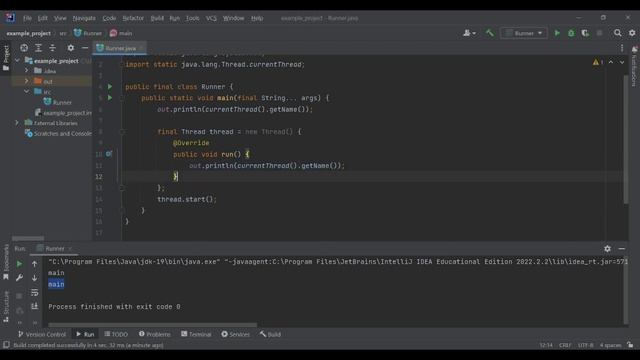Open the user account icon dropdown
Viewport: 640px width, 360px height.
pyautogui.click(x=469, y=33)
